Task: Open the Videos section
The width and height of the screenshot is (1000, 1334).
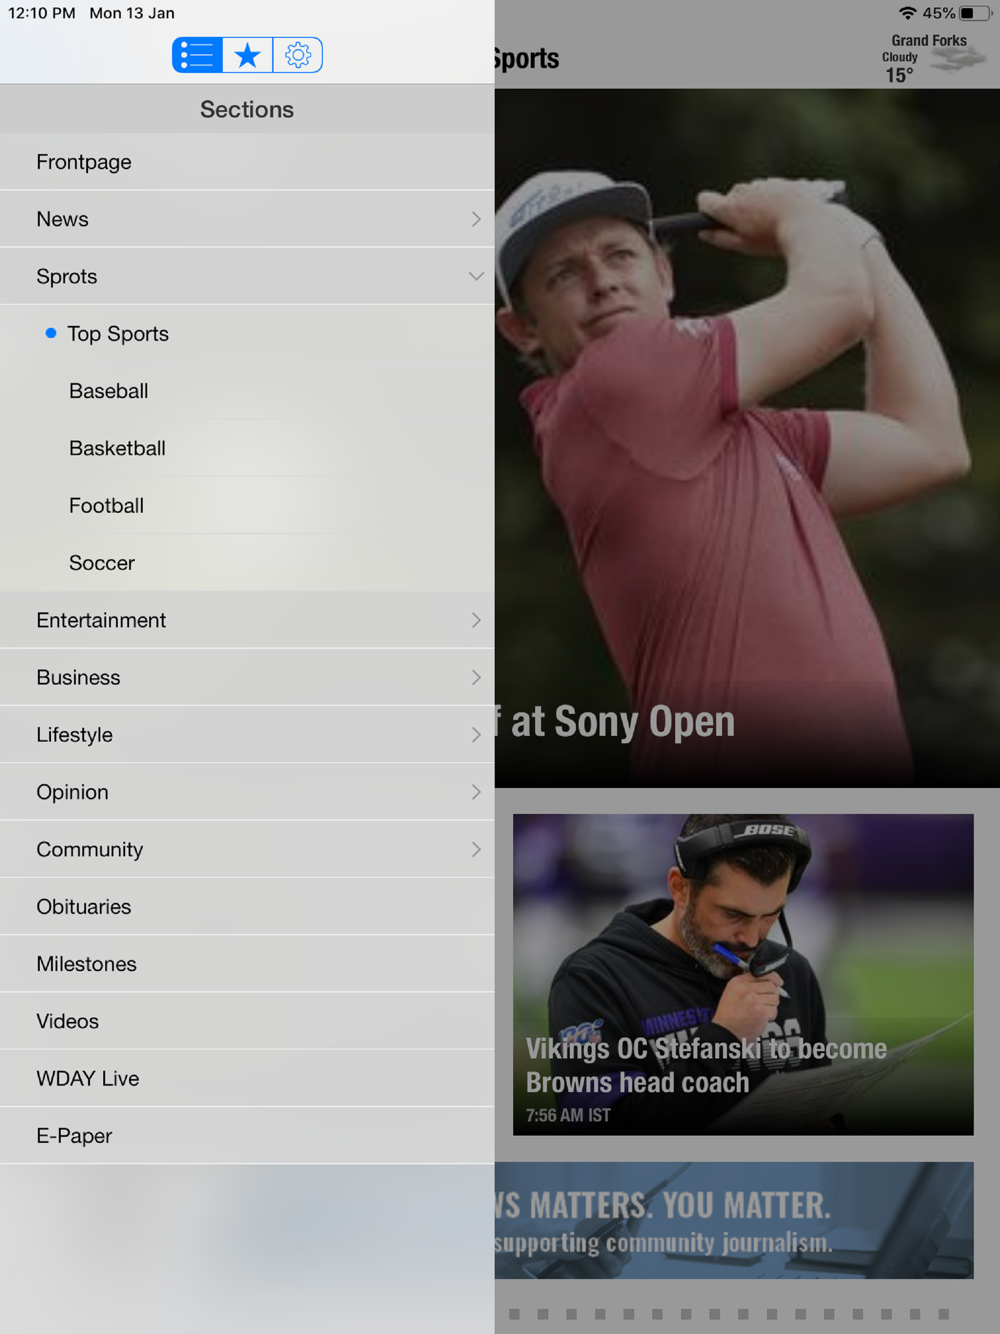Action: click(x=247, y=1021)
